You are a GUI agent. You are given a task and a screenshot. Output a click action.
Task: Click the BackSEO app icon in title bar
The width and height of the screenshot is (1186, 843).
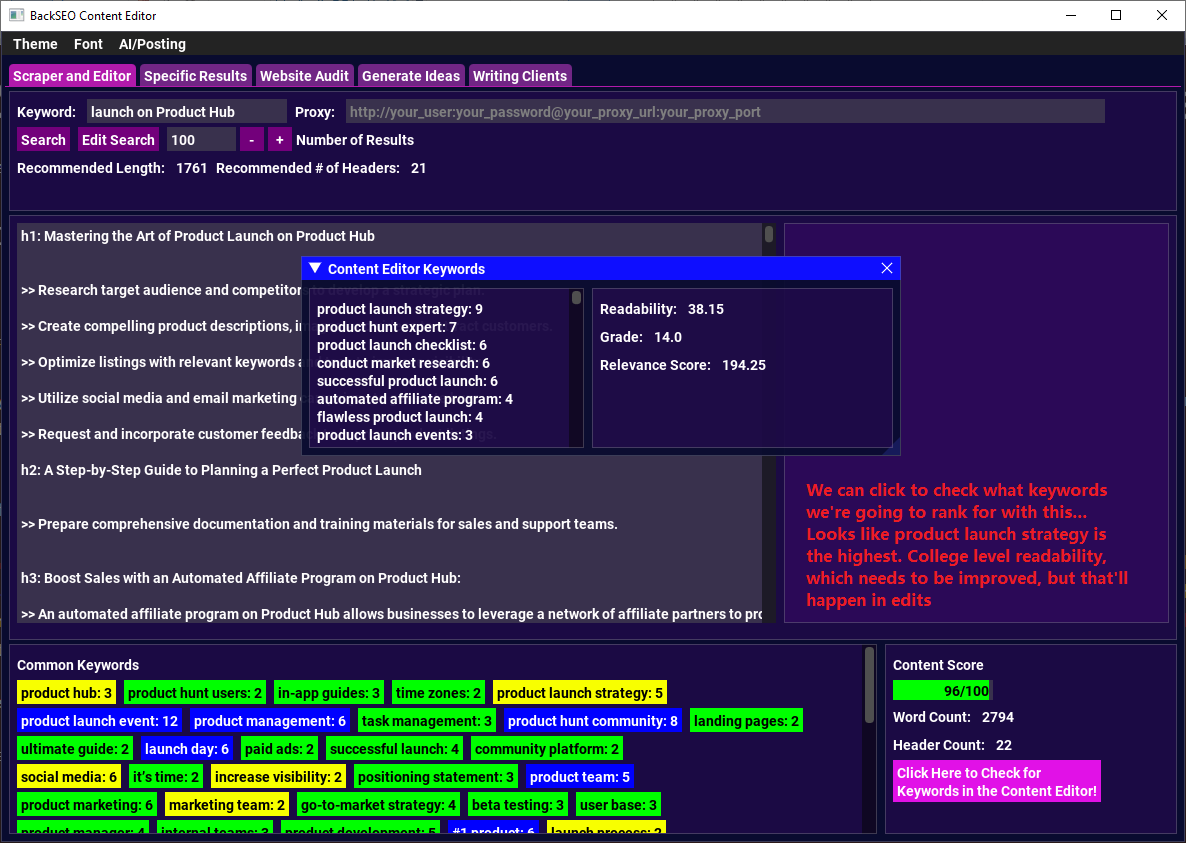point(17,15)
